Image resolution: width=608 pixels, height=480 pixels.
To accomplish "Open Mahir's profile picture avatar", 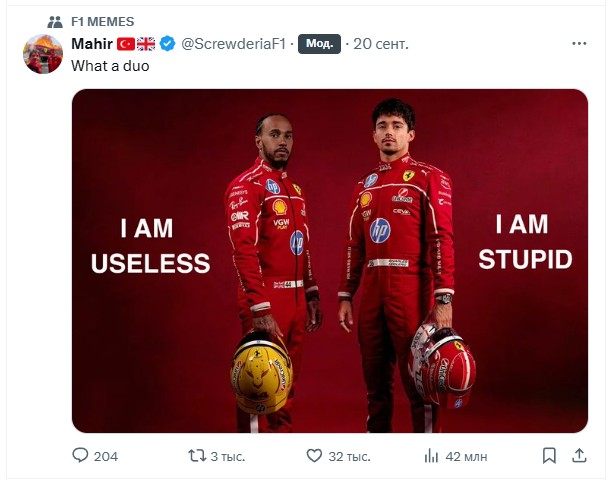I will click(x=43, y=54).
